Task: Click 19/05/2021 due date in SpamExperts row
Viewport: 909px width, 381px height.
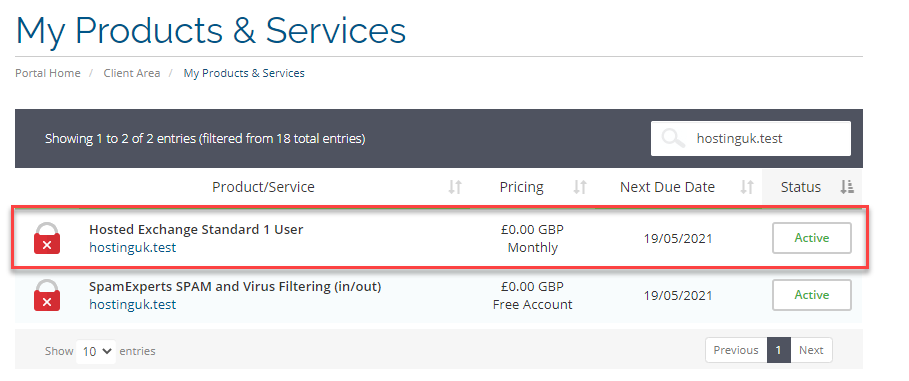Action: [678, 295]
